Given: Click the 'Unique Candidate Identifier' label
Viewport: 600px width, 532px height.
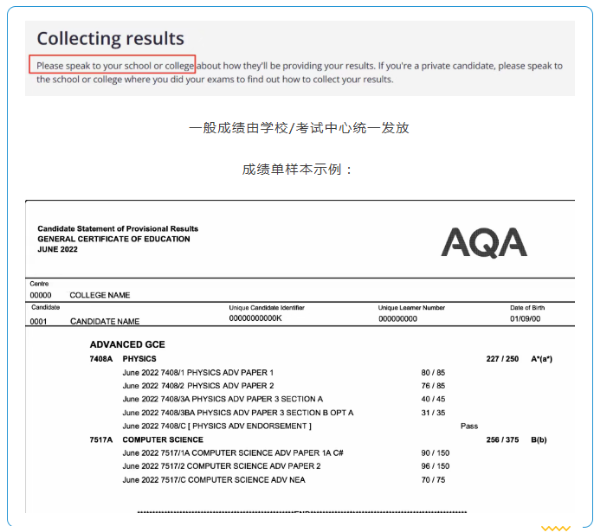Looking at the screenshot, I should [267, 308].
